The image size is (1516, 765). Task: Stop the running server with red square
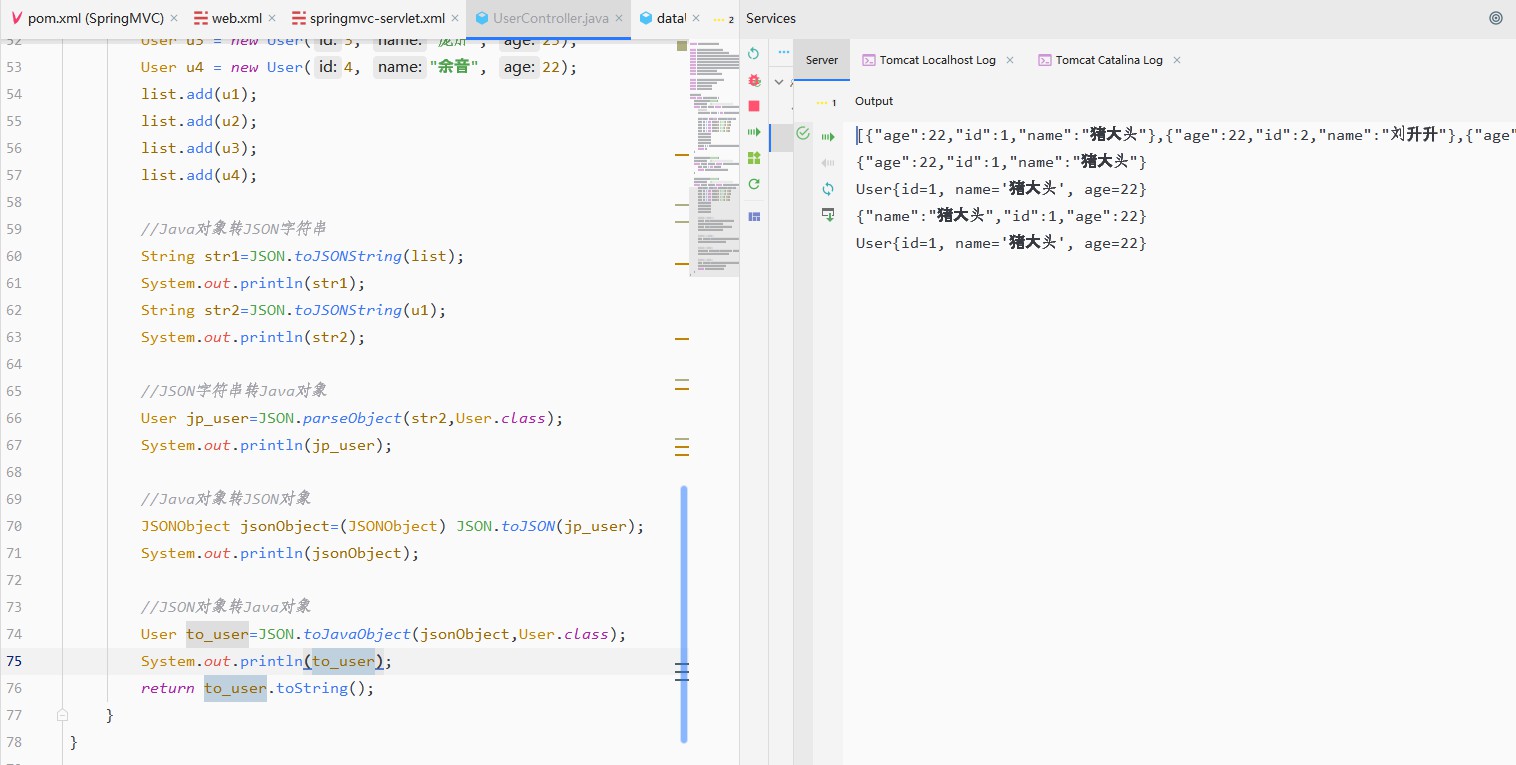[754, 106]
